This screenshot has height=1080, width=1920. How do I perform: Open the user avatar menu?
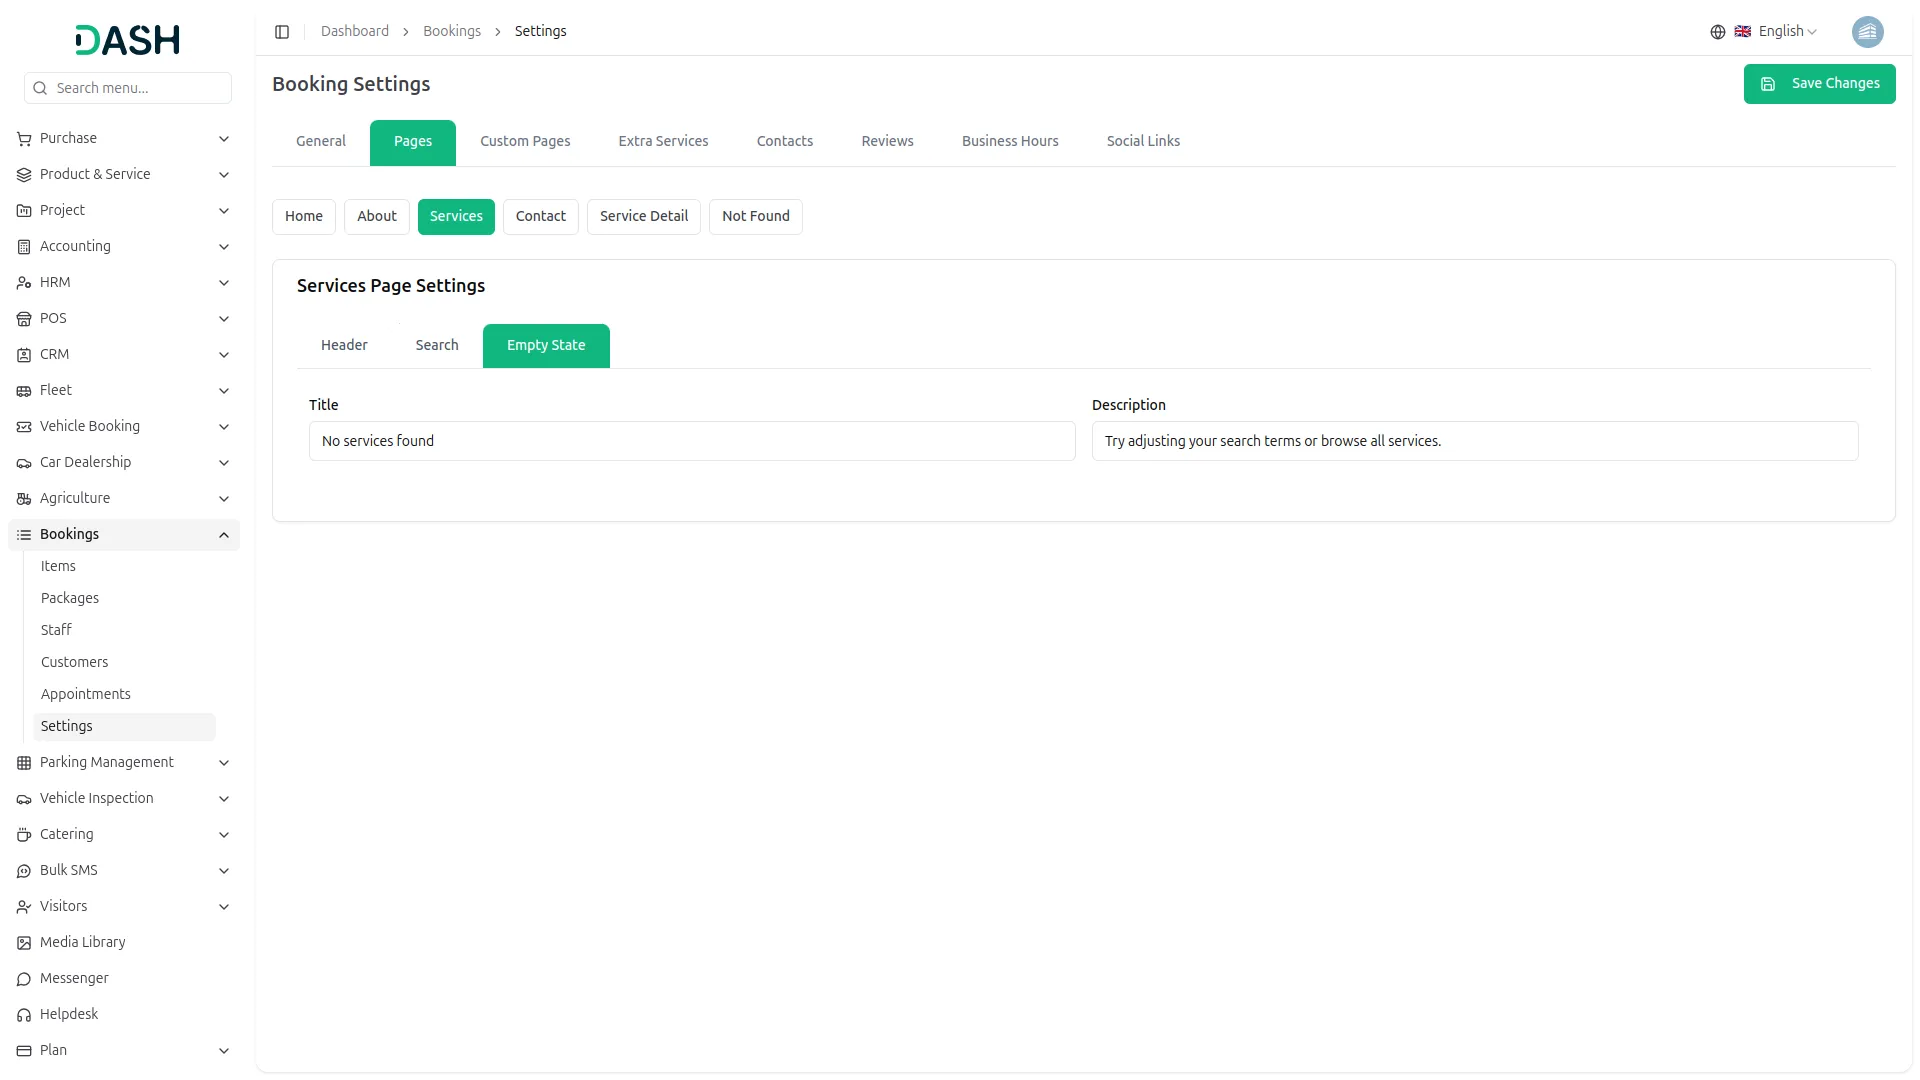pos(1867,32)
